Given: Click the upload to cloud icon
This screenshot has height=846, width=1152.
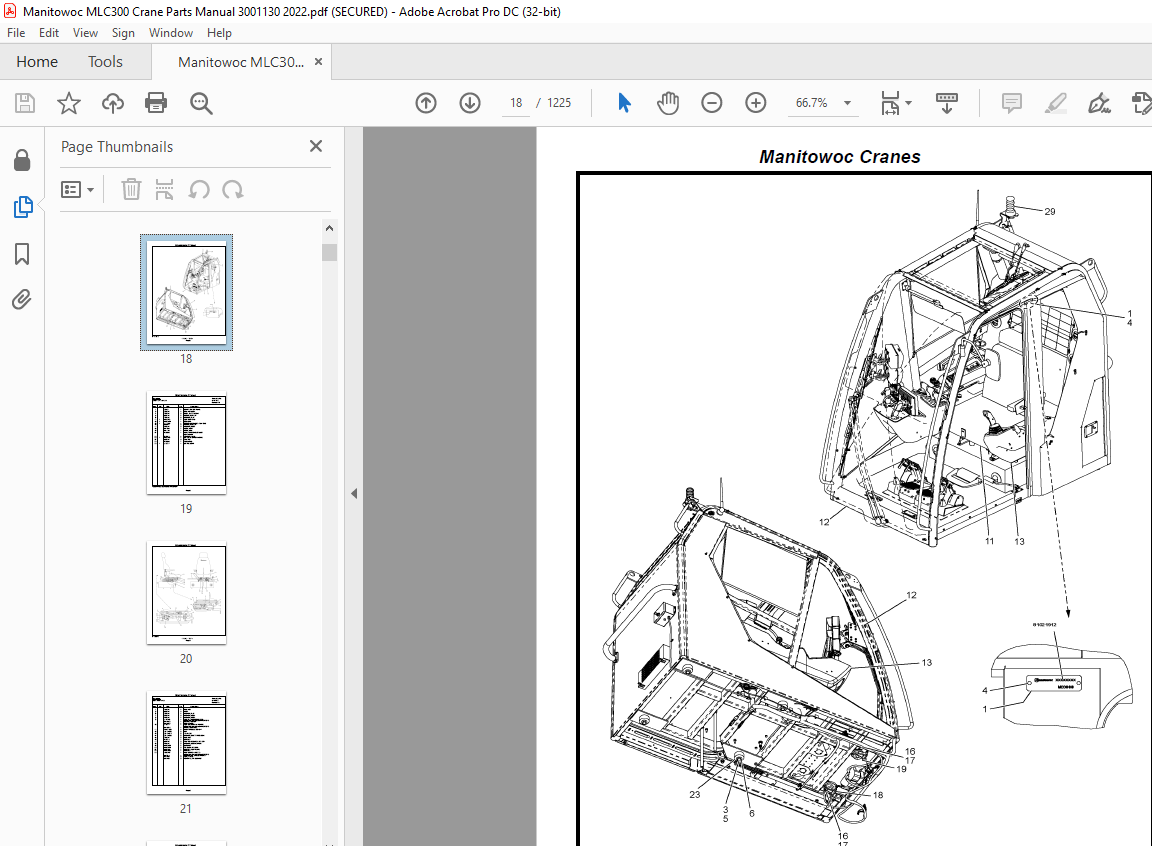Looking at the screenshot, I should click(112, 103).
